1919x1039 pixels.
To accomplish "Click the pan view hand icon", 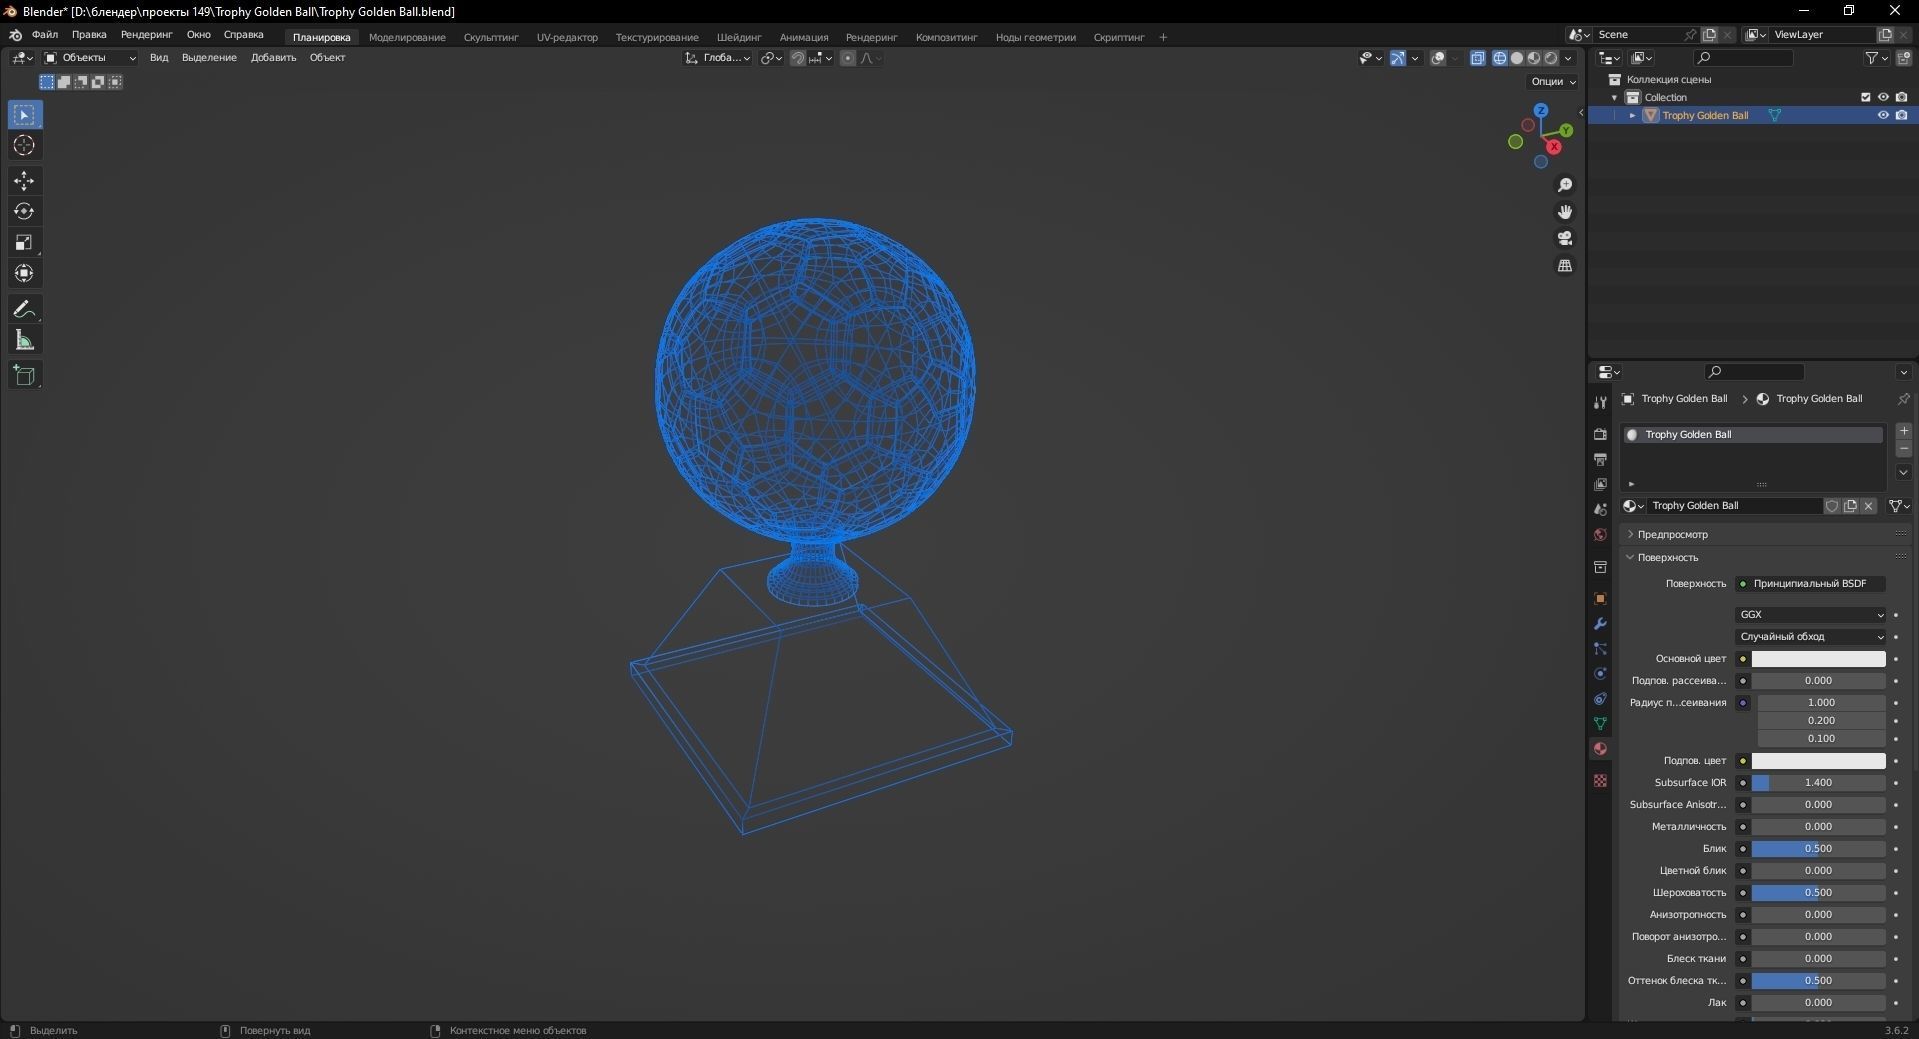I will pos(1565,212).
